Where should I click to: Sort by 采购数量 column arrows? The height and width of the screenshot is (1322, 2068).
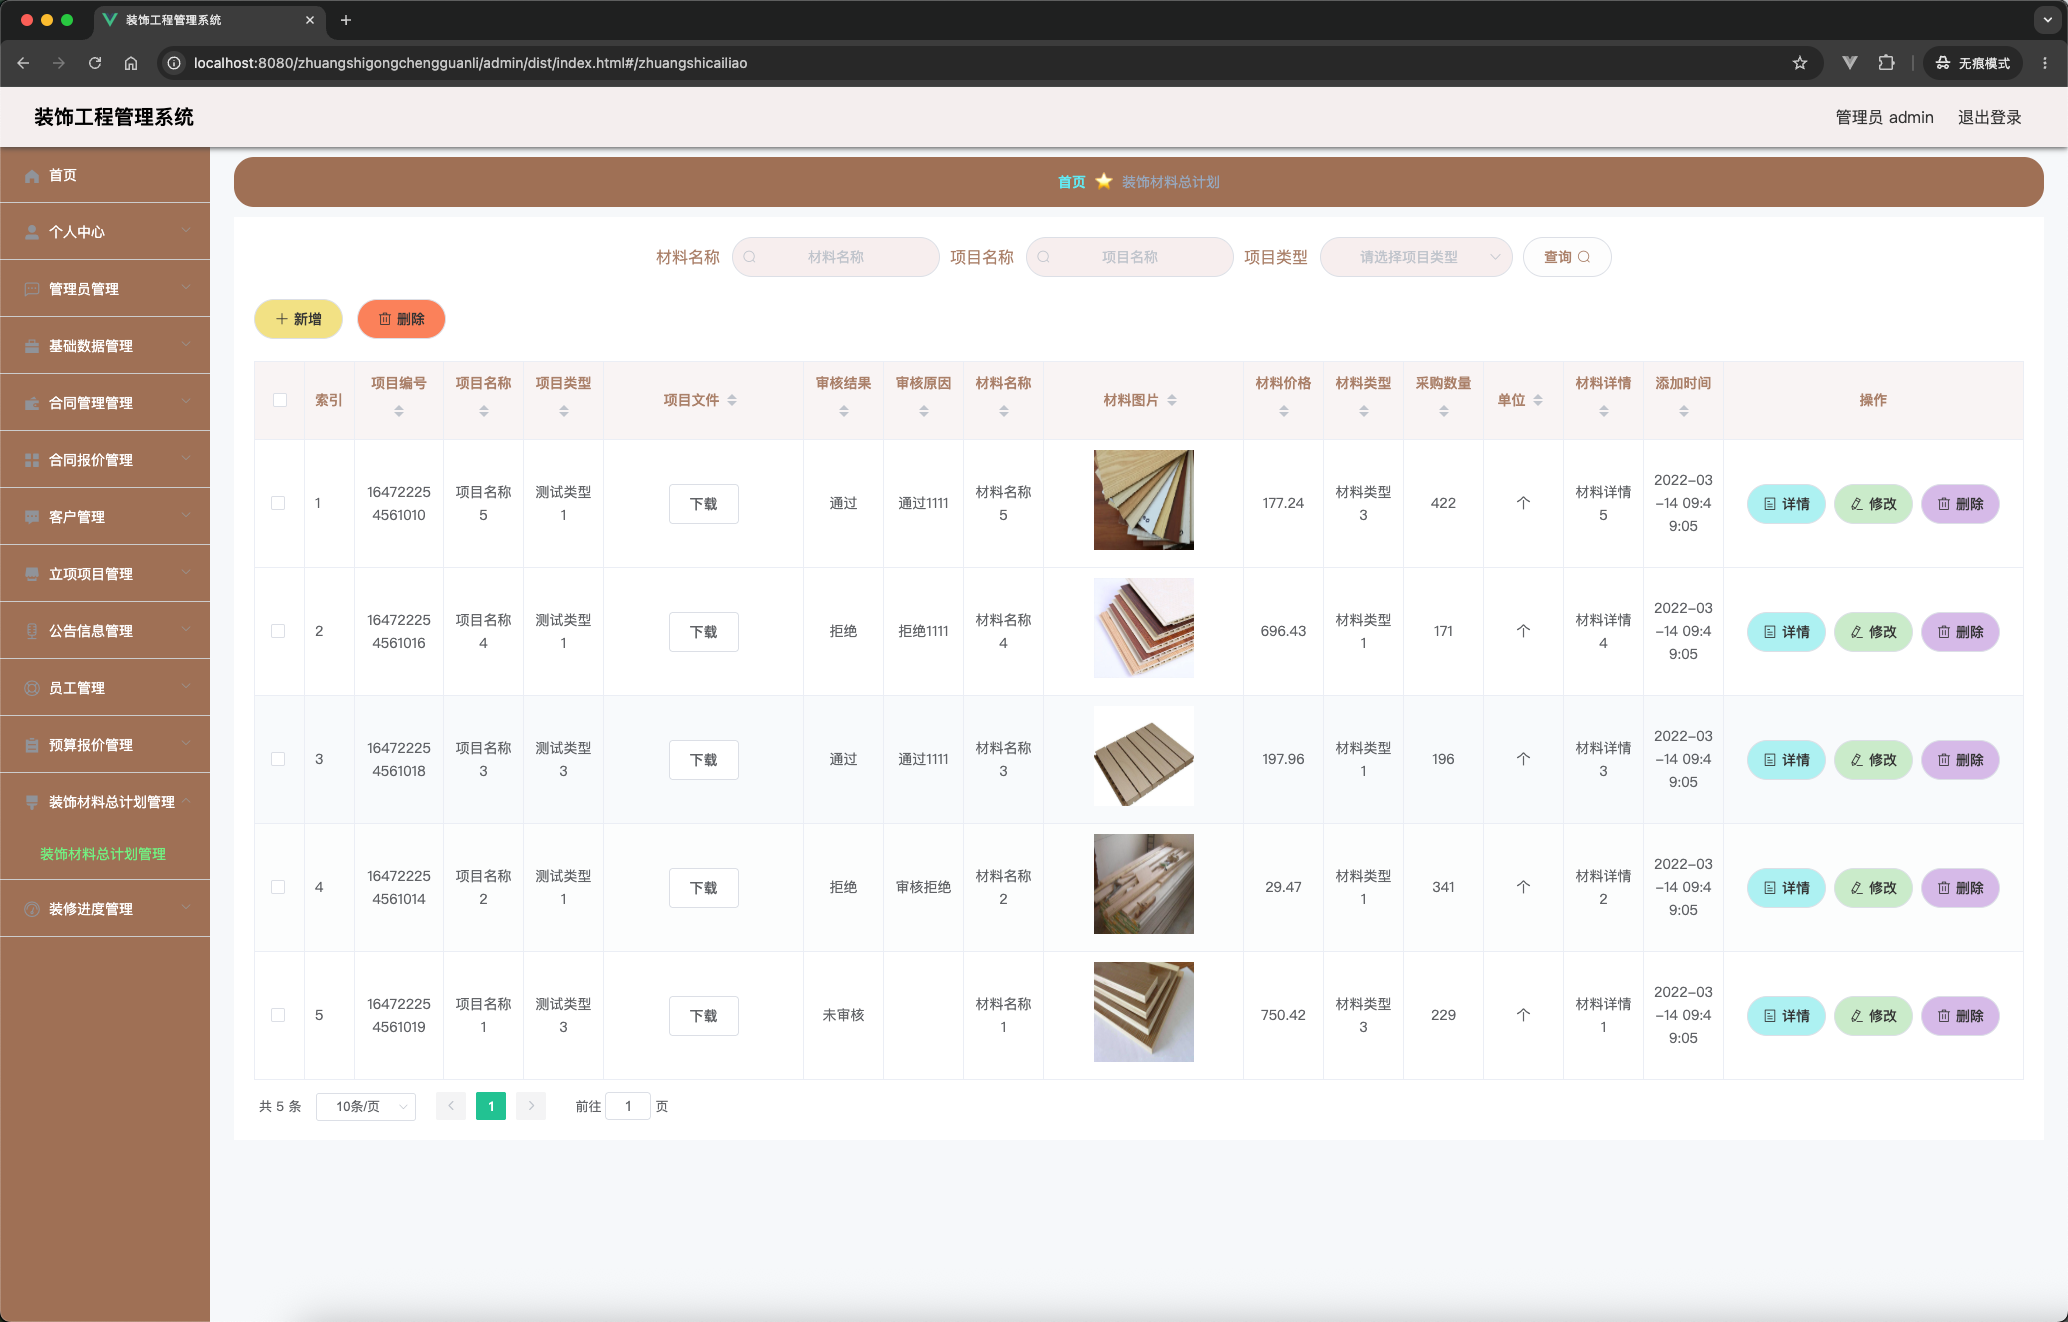(x=1444, y=411)
